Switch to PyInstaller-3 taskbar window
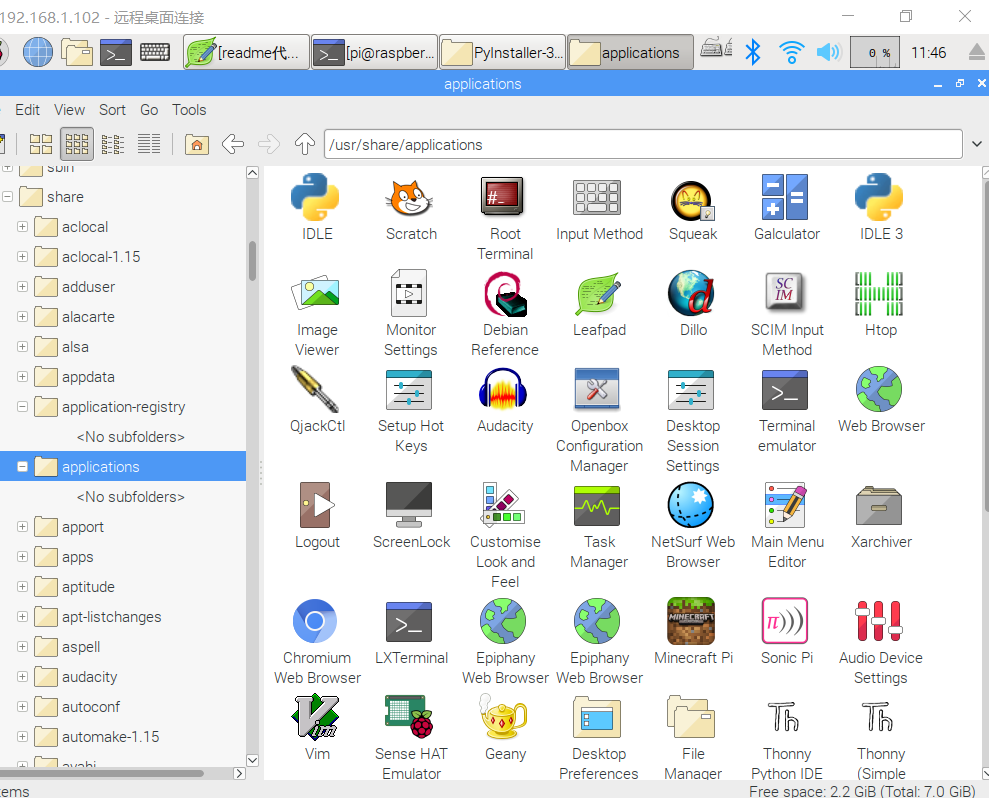The height and width of the screenshot is (798, 989). (x=502, y=52)
